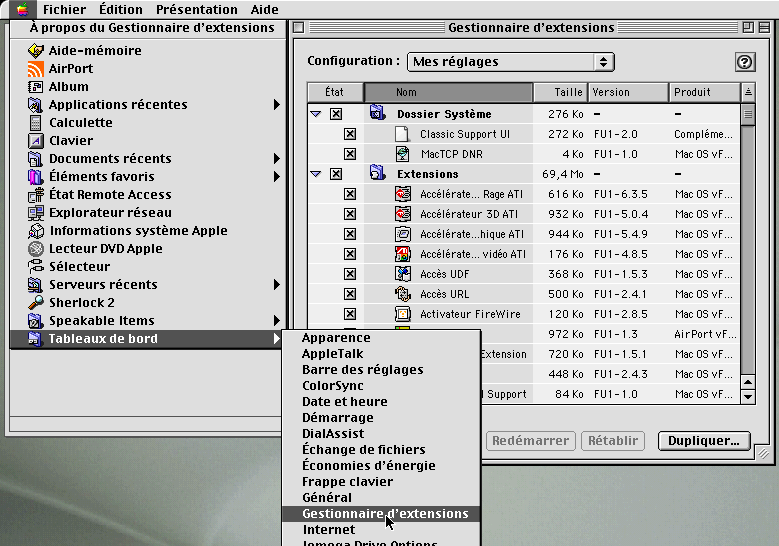Viewport: 779px width, 546px height.
Task: Click the Dossier Système folder icon
Action: pyautogui.click(x=378, y=113)
